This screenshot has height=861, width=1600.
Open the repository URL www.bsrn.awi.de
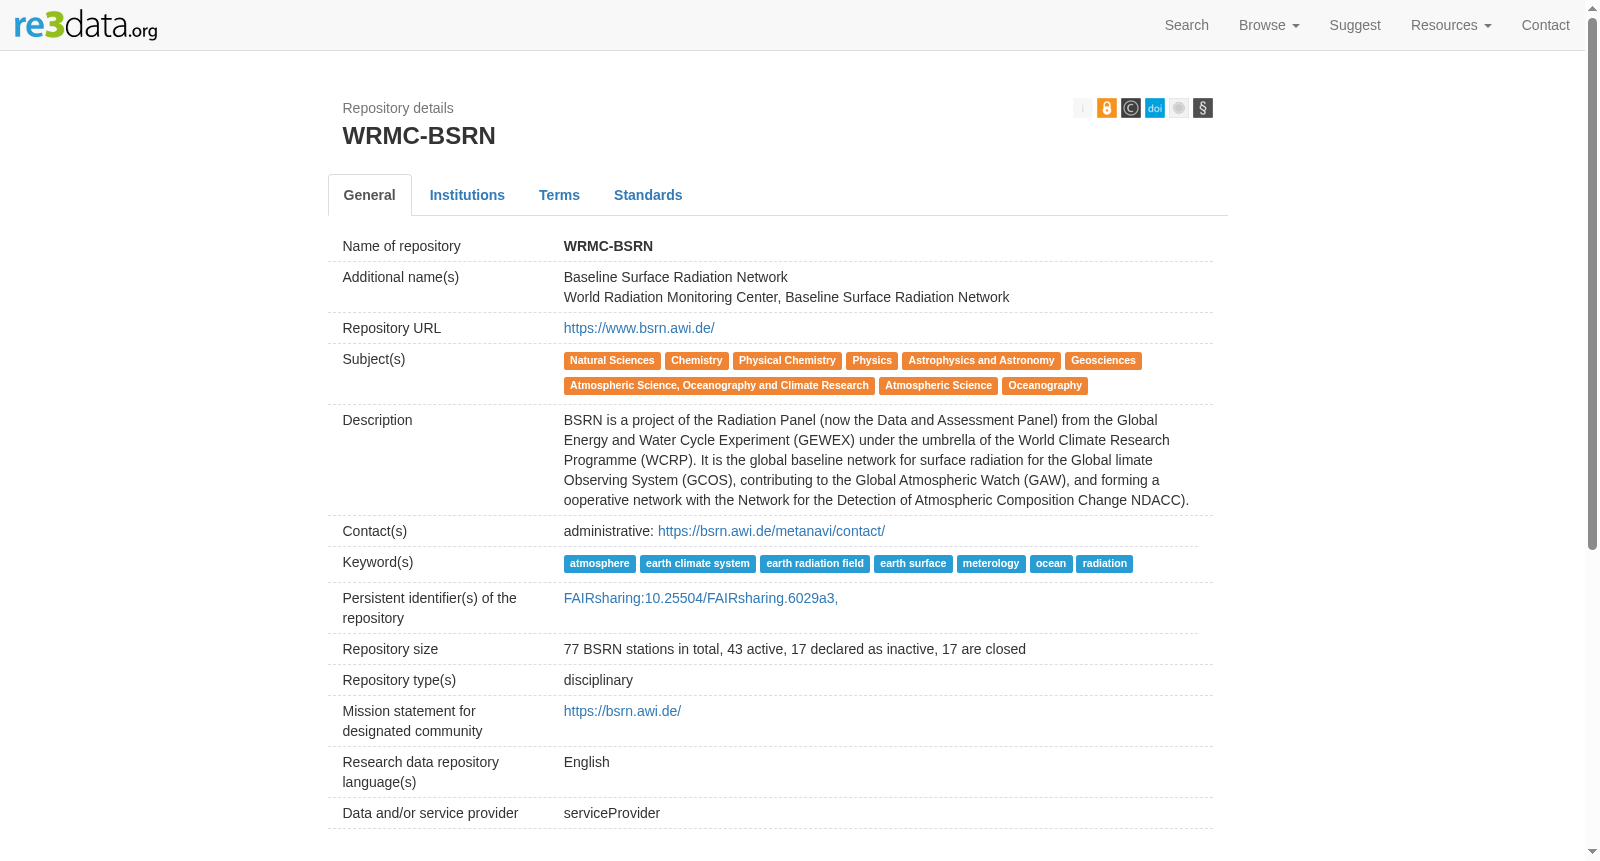pos(639,328)
